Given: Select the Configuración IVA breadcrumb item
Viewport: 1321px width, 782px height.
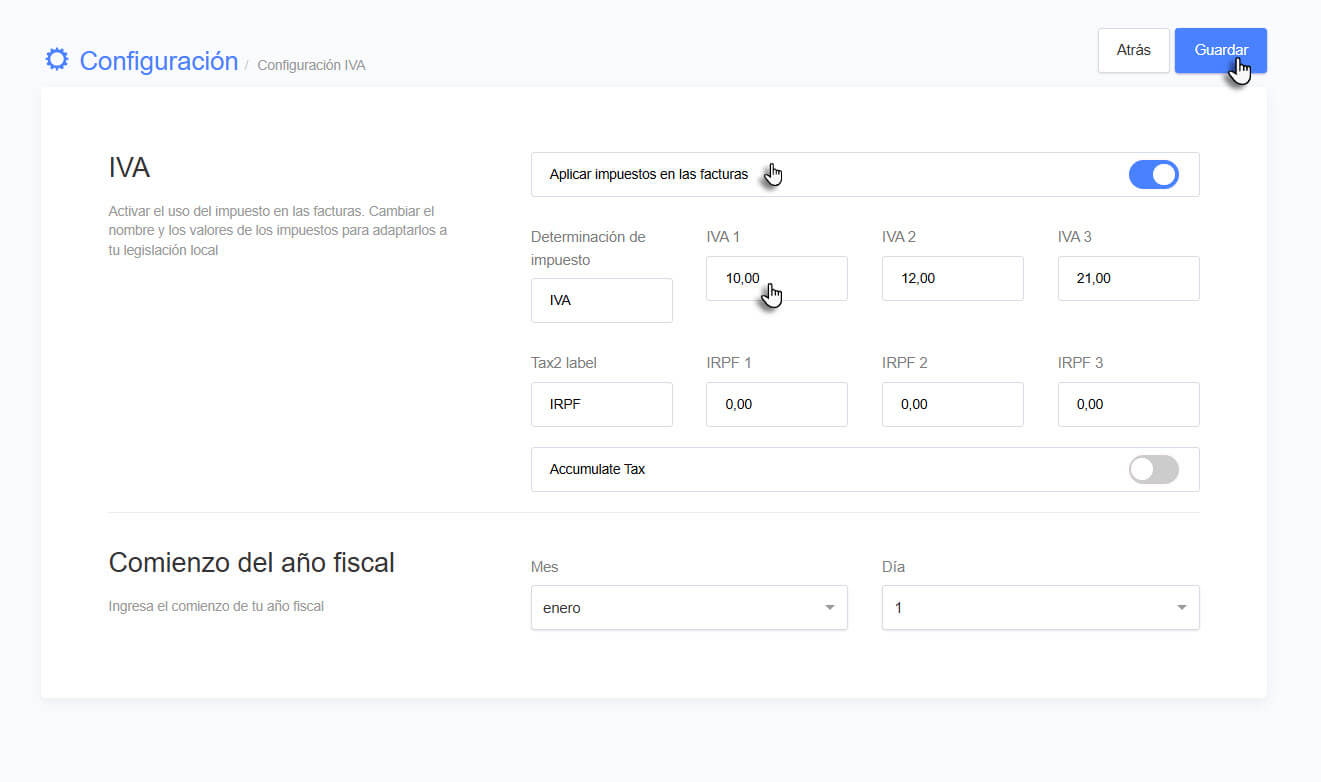Looking at the screenshot, I should 311,66.
